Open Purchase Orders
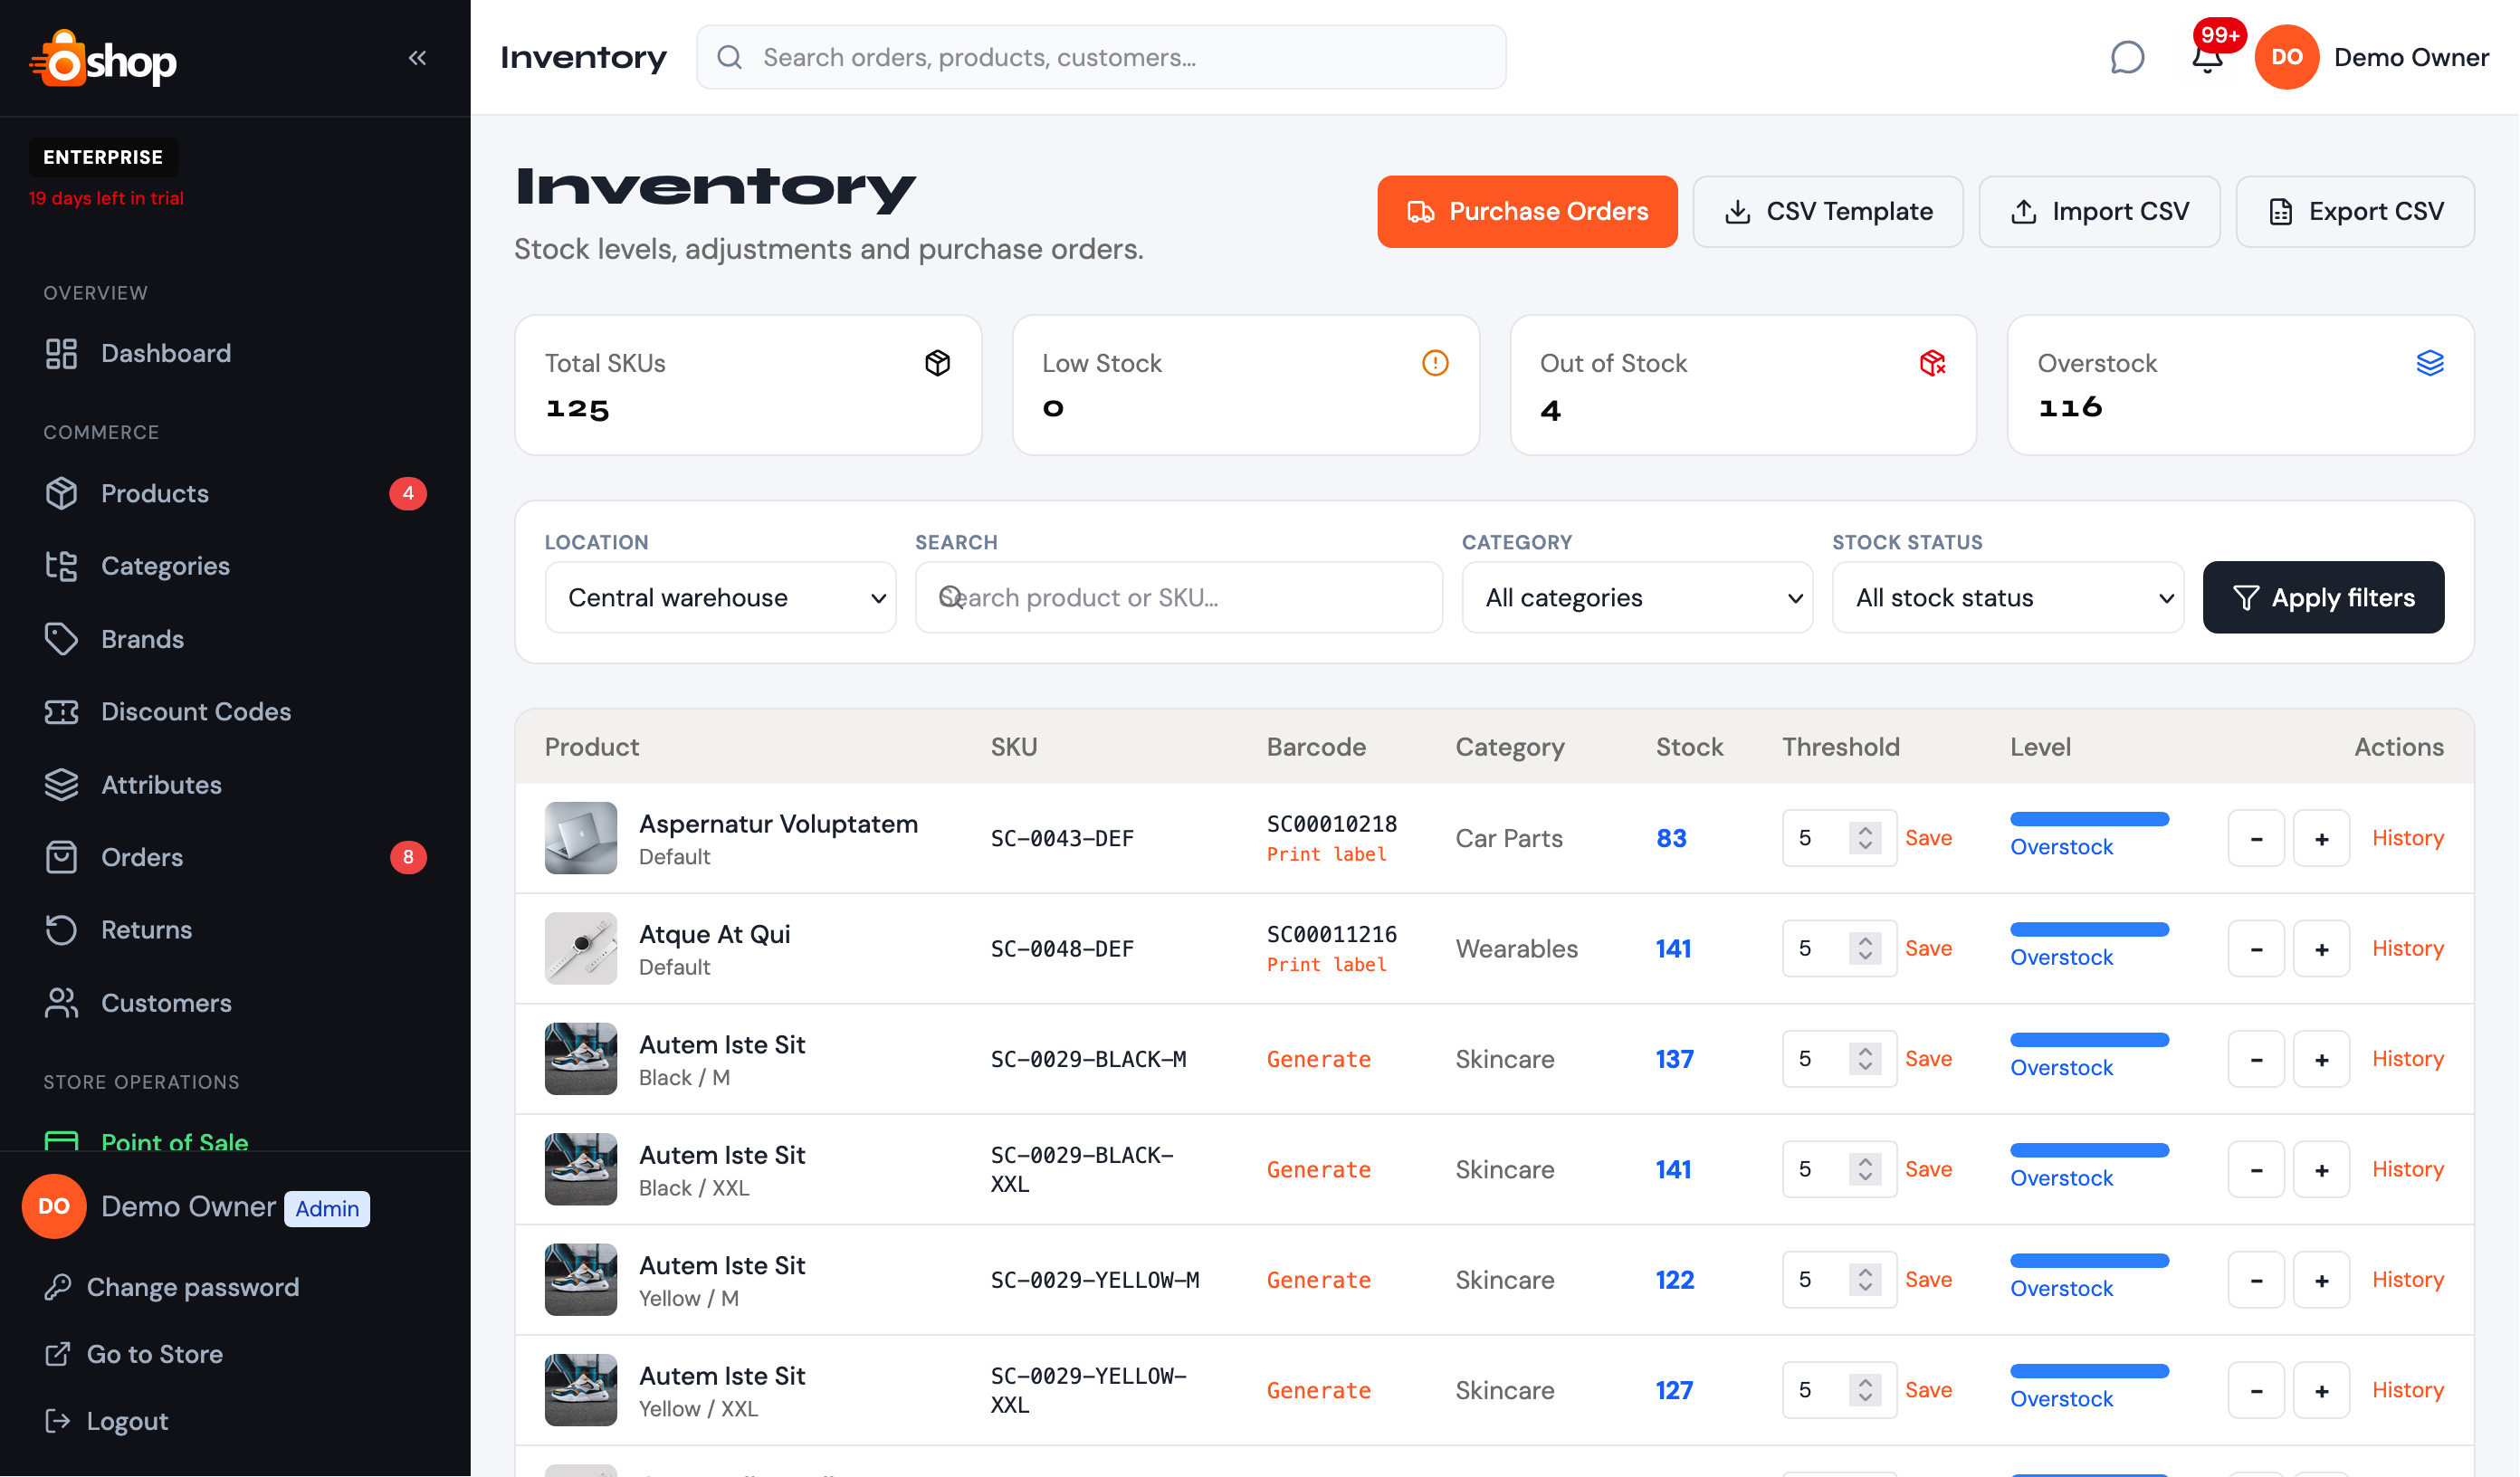Image resolution: width=2520 pixels, height=1477 pixels. point(1527,212)
